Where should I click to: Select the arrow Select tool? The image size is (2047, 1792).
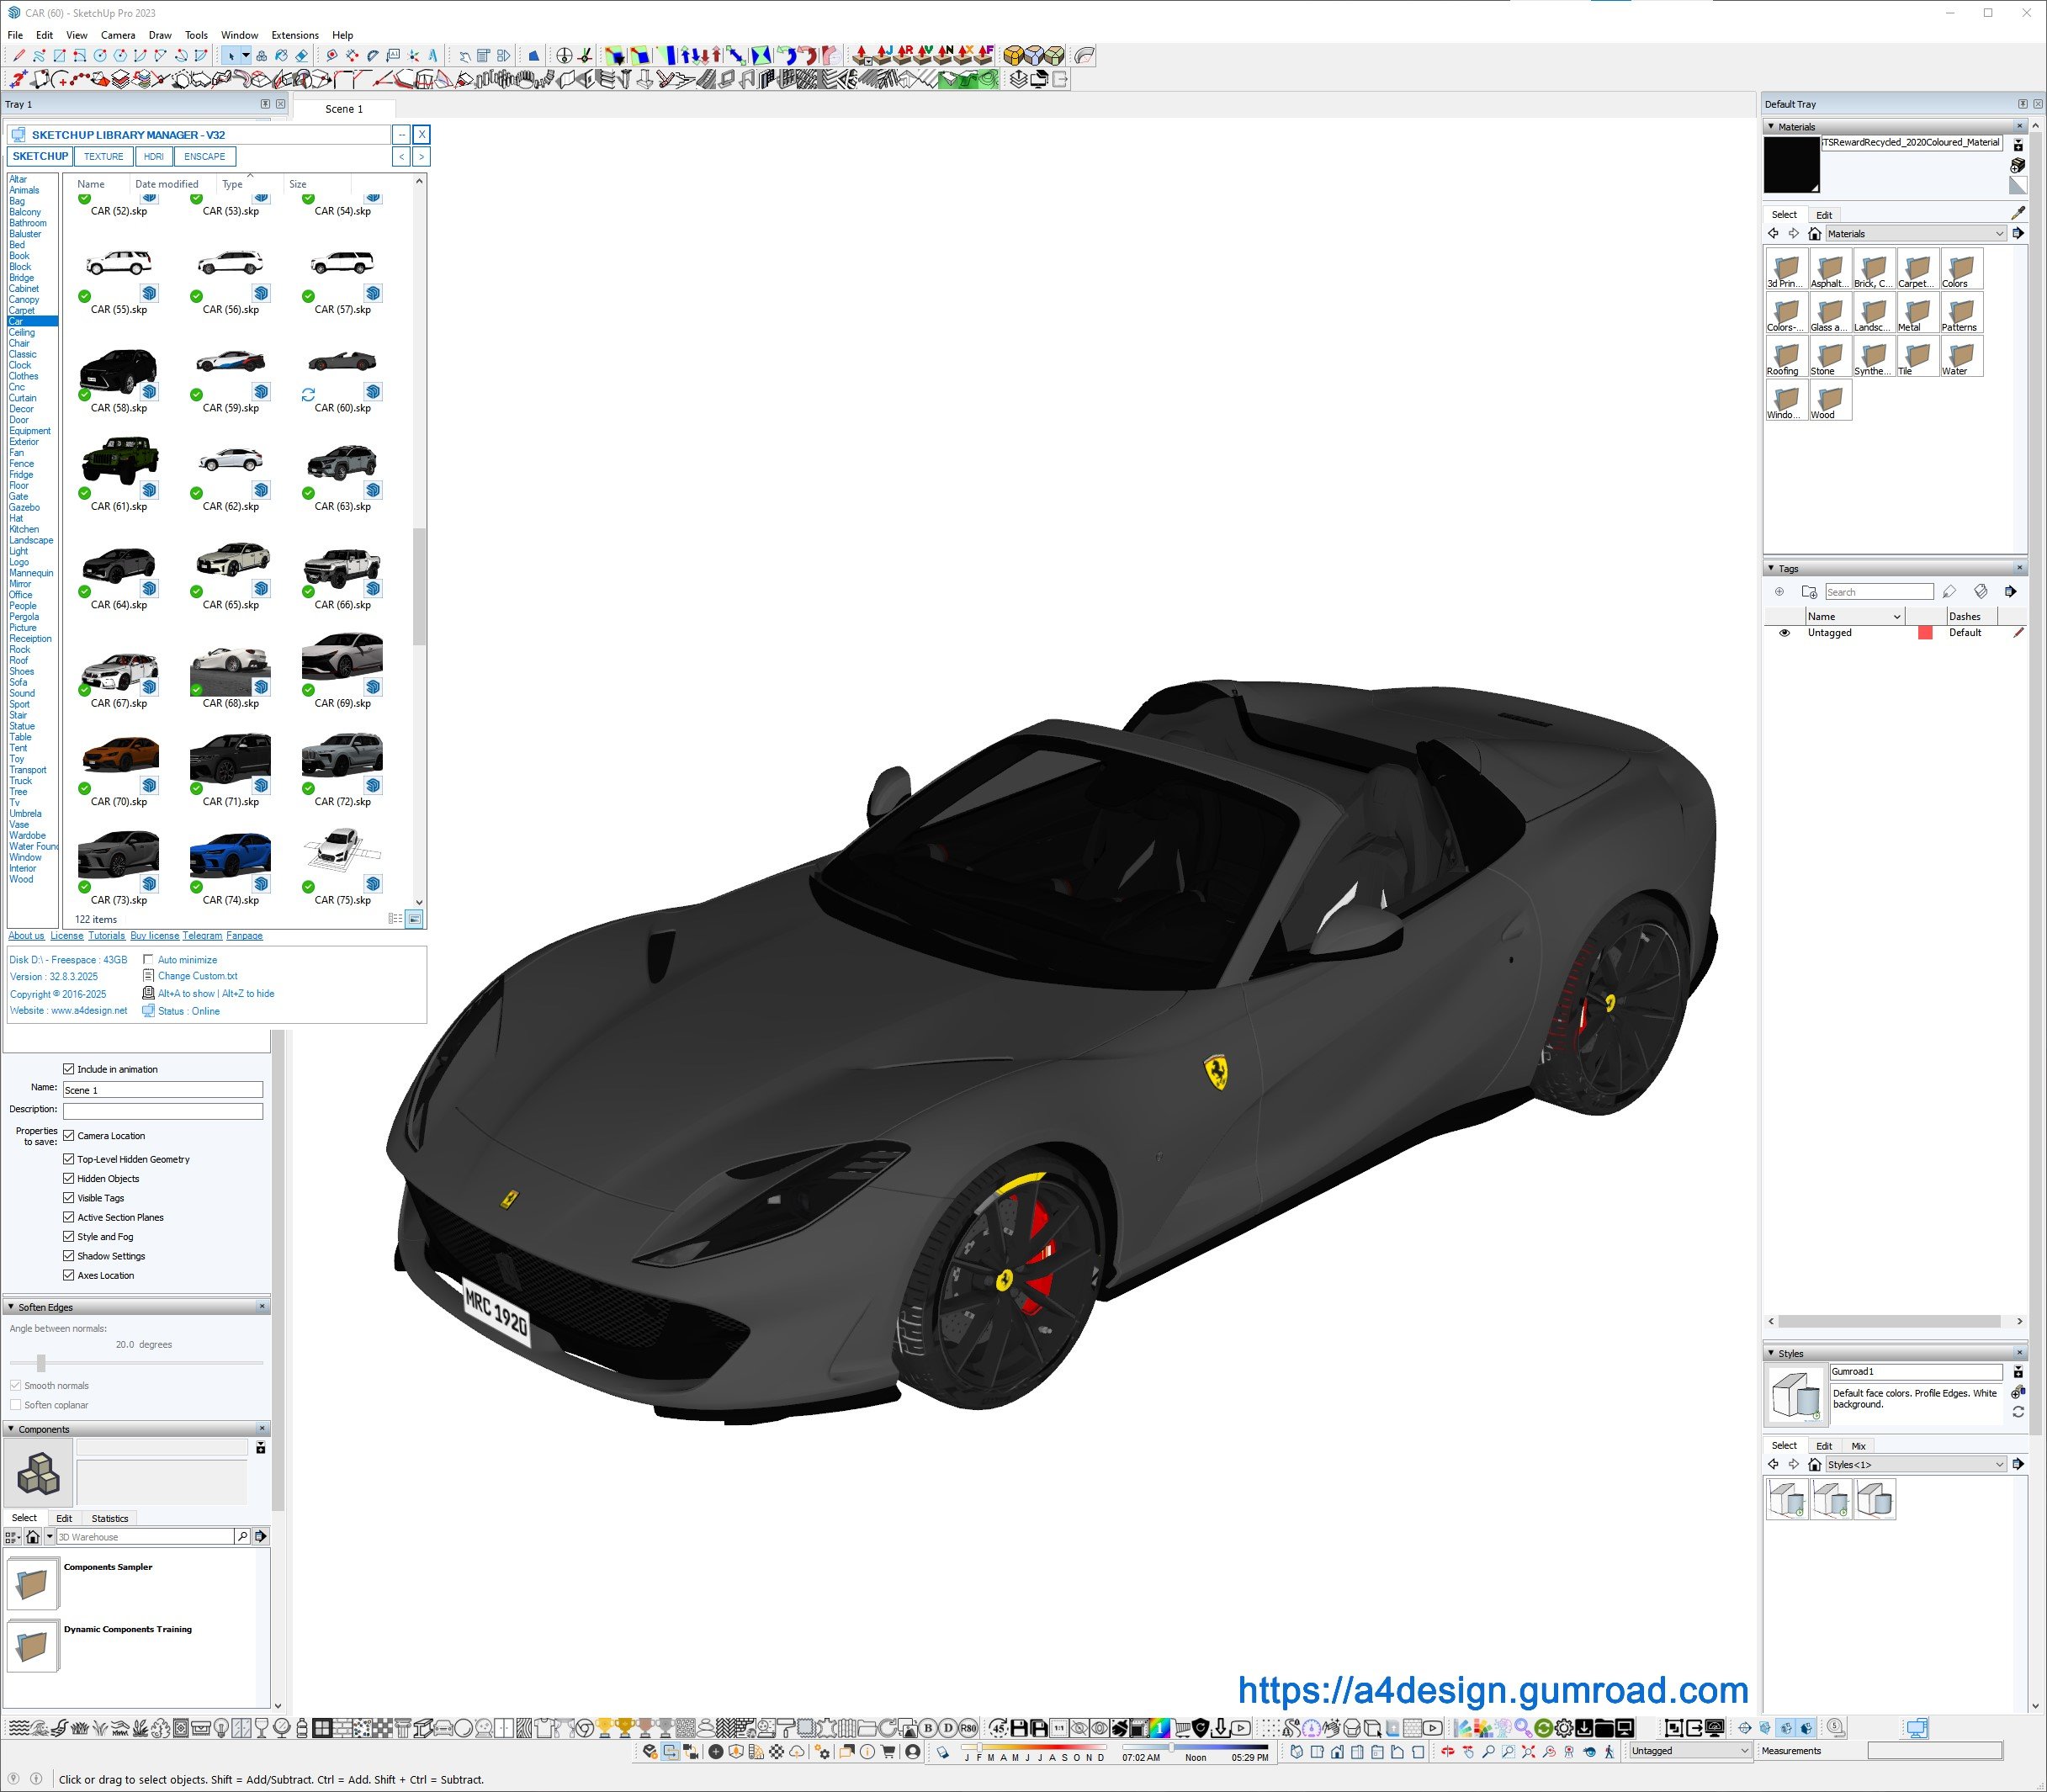click(x=231, y=56)
